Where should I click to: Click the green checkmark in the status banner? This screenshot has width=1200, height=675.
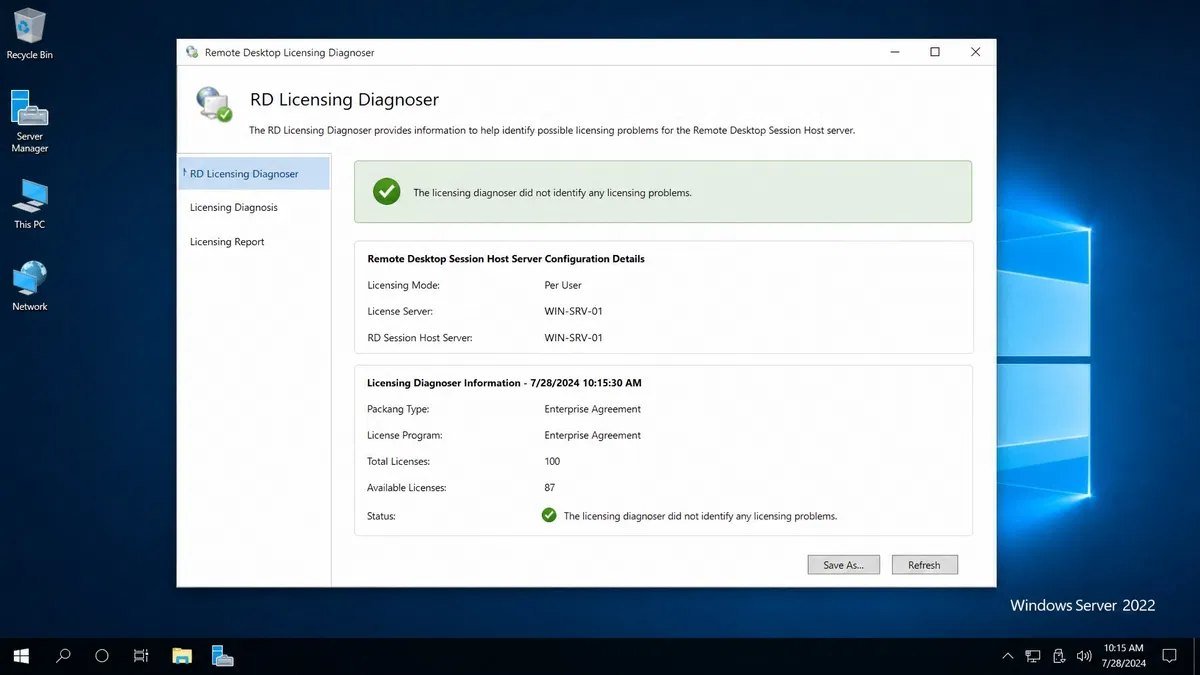[387, 192]
